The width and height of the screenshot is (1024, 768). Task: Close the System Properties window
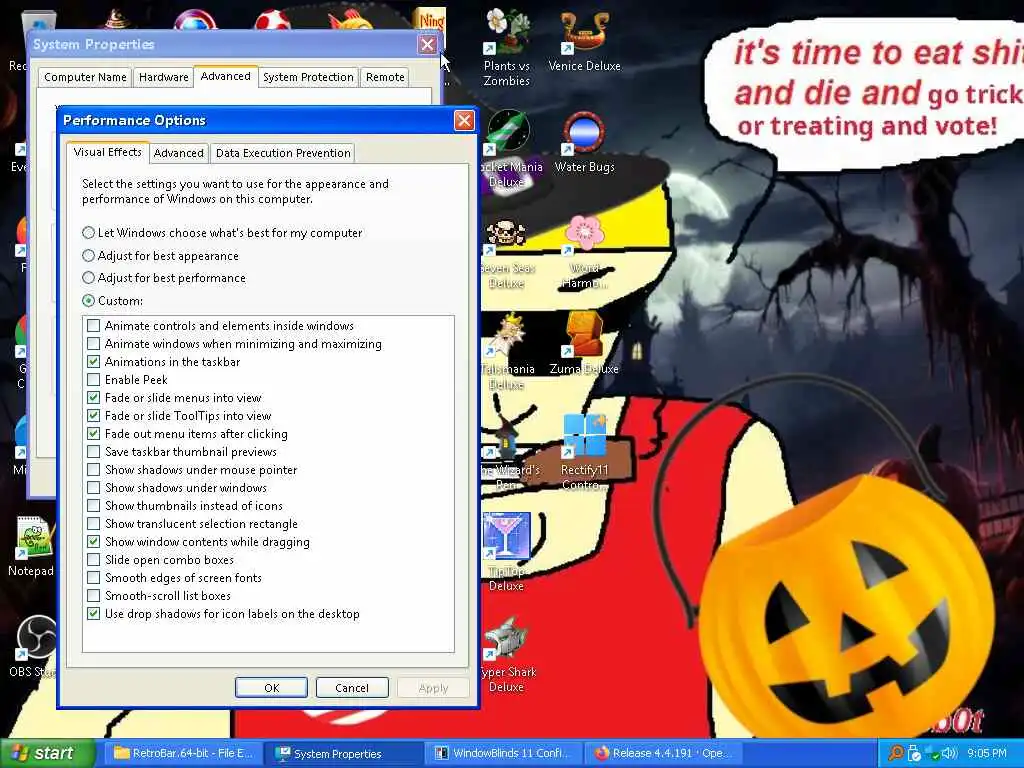[x=427, y=44]
